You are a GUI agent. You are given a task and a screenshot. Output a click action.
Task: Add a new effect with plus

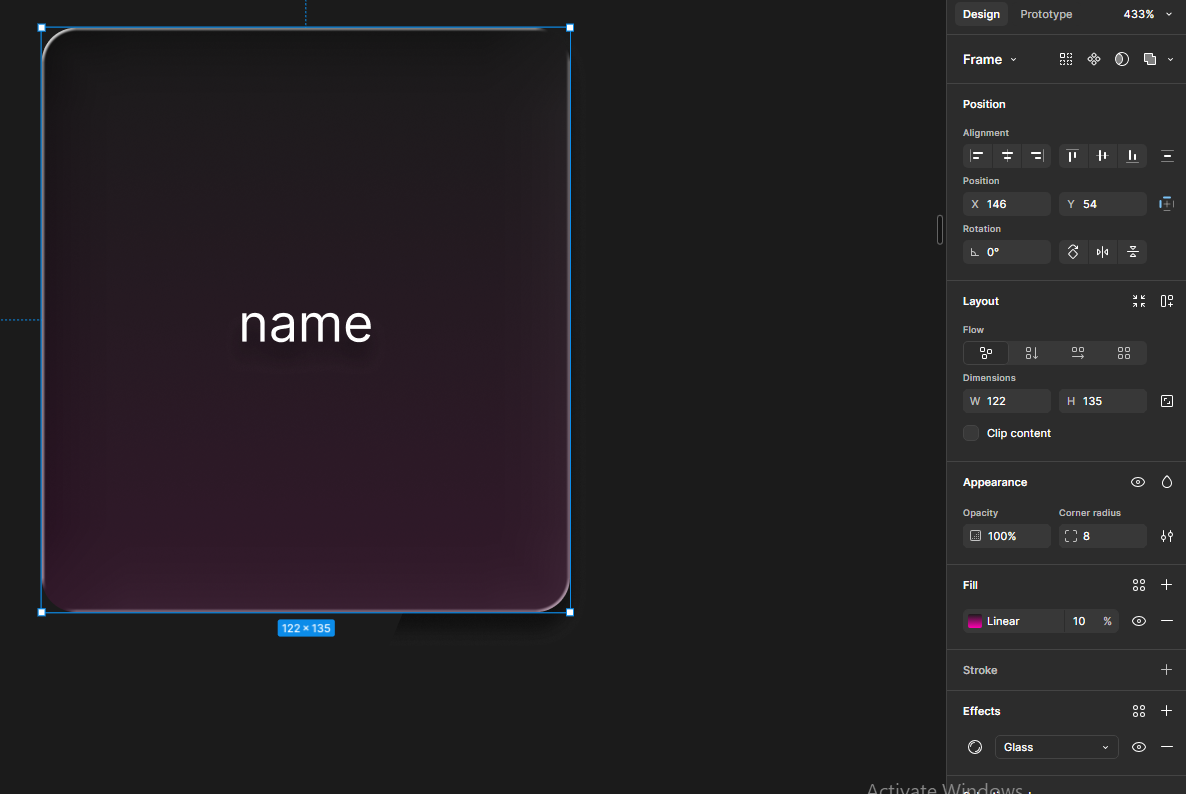1166,712
